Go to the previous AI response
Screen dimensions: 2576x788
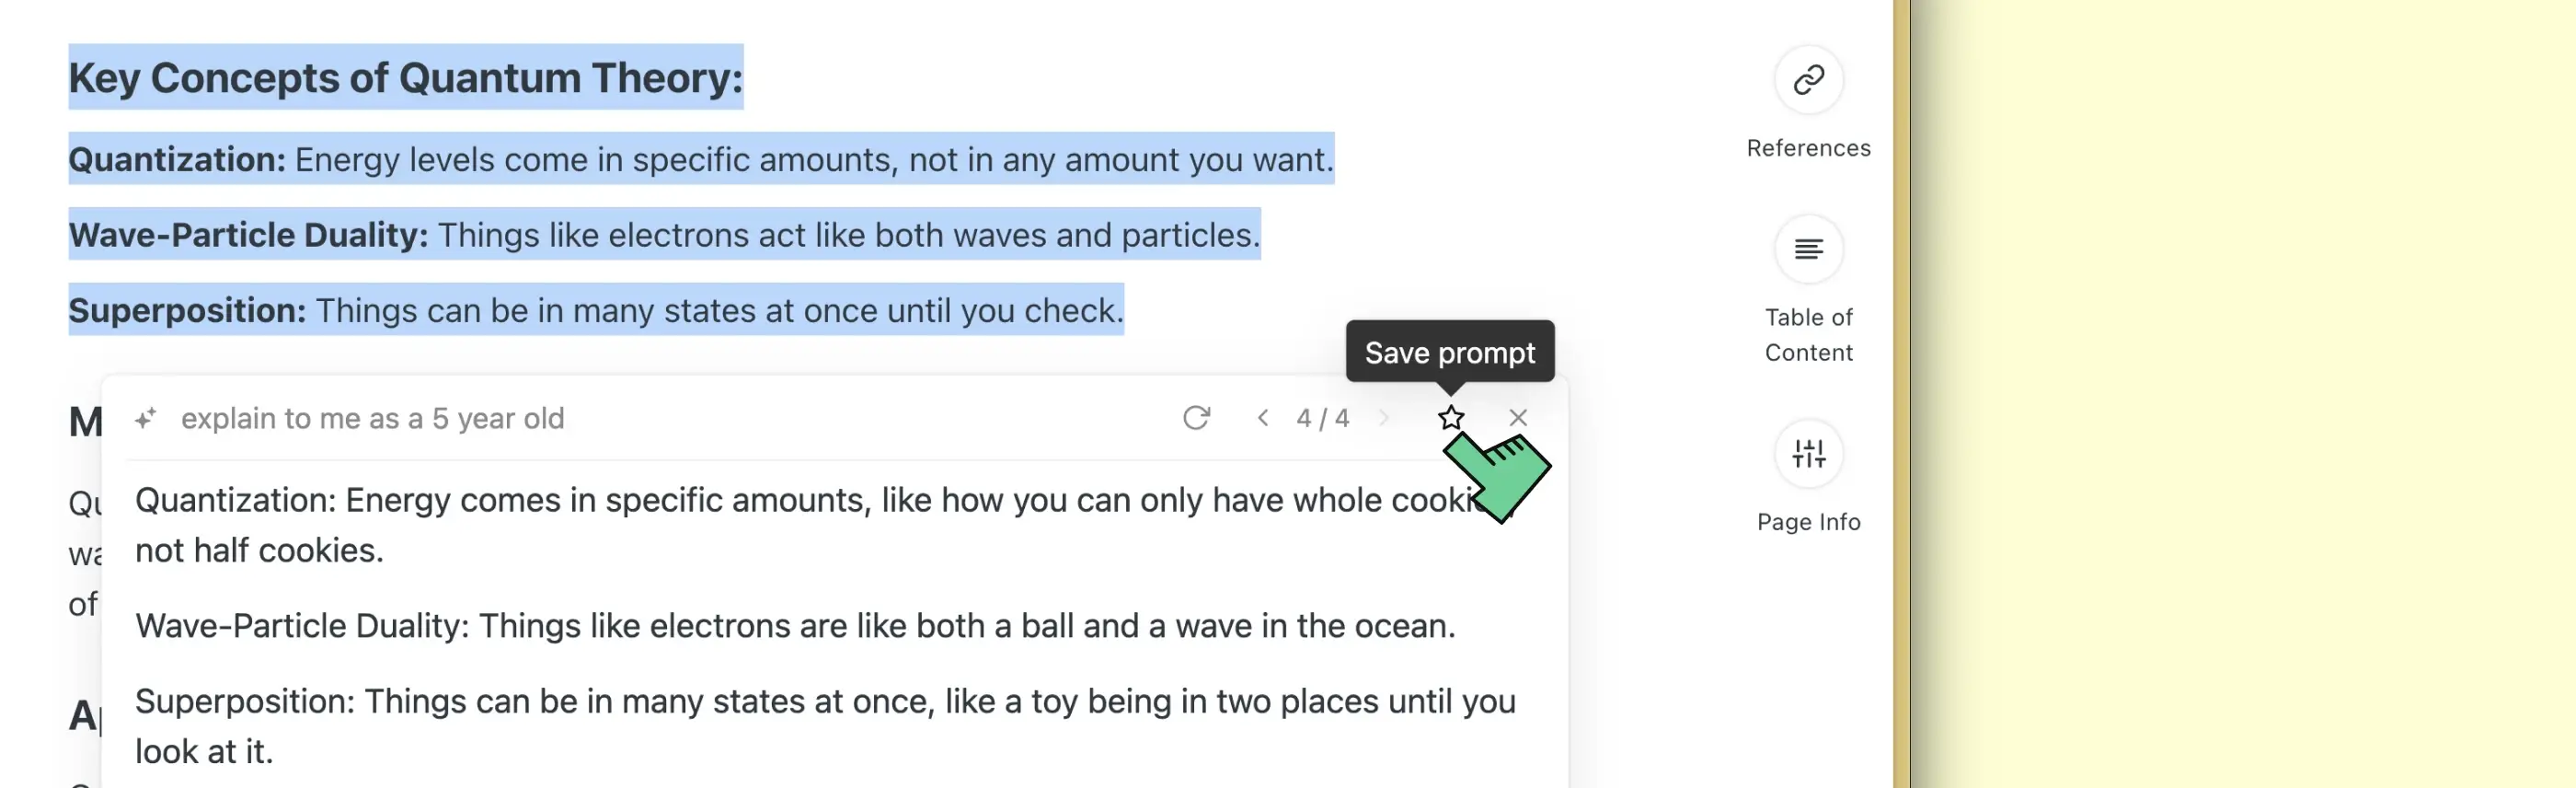pyautogui.click(x=1263, y=418)
